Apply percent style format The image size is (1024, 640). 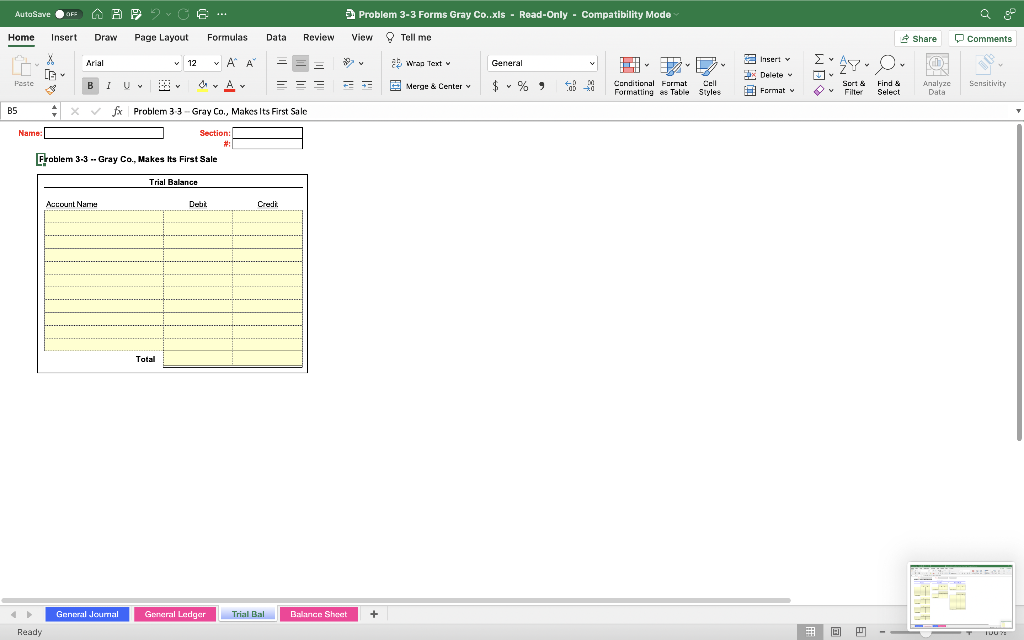pos(522,86)
